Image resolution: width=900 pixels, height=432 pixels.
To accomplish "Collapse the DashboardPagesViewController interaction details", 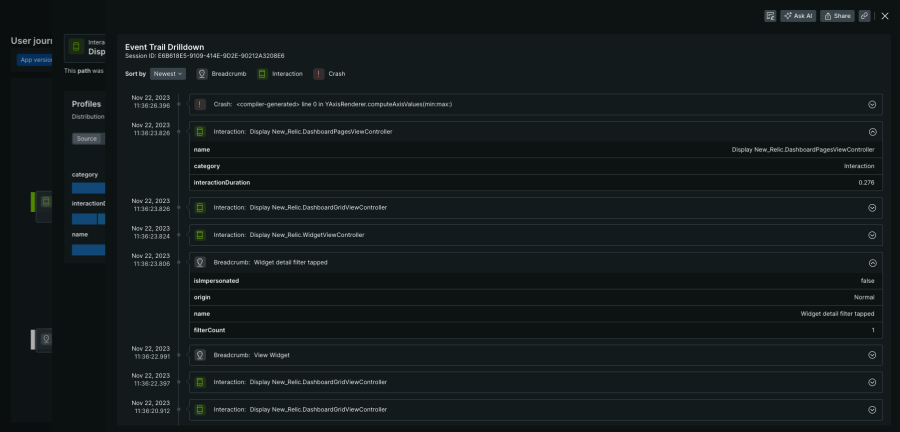I will click(872, 131).
